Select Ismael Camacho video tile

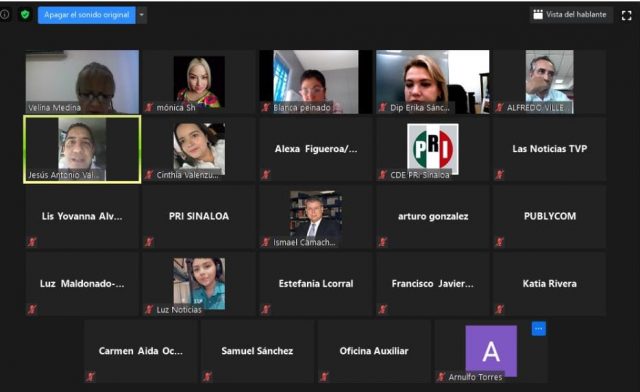point(316,216)
